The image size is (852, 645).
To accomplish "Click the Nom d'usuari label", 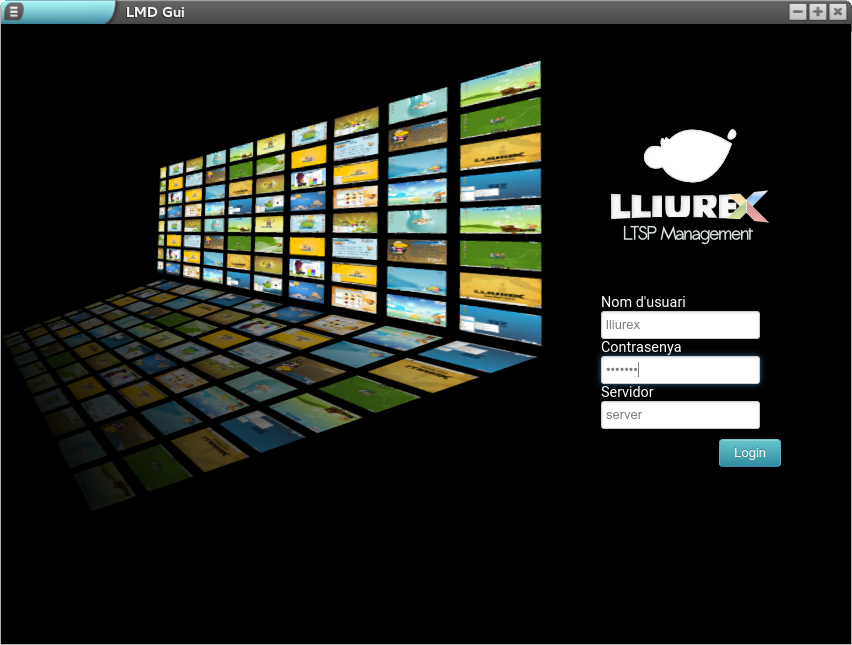I will coord(643,302).
